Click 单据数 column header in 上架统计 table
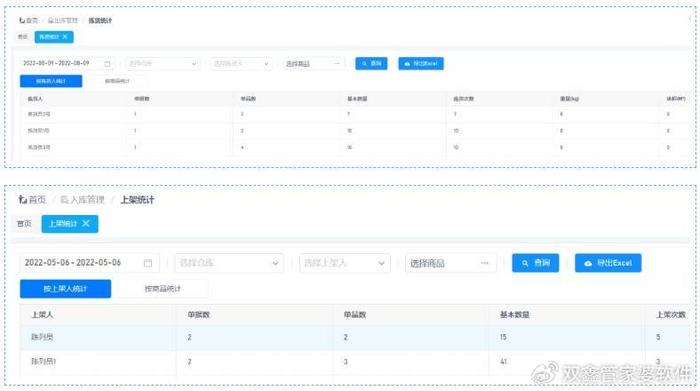This screenshot has width=700, height=391. point(199,315)
